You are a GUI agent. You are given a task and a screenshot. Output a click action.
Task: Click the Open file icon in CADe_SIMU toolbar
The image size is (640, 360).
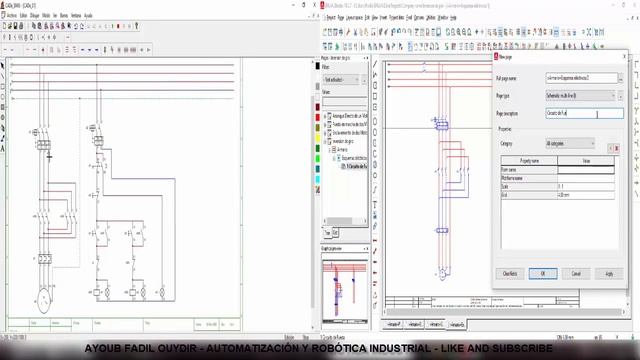10,26
